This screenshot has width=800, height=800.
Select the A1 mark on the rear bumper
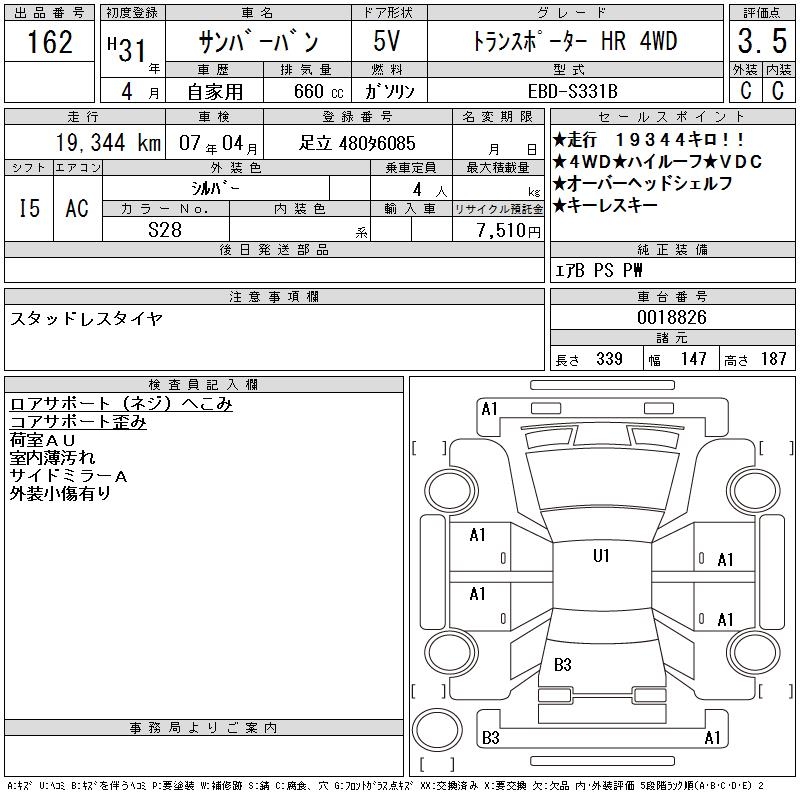click(712, 738)
